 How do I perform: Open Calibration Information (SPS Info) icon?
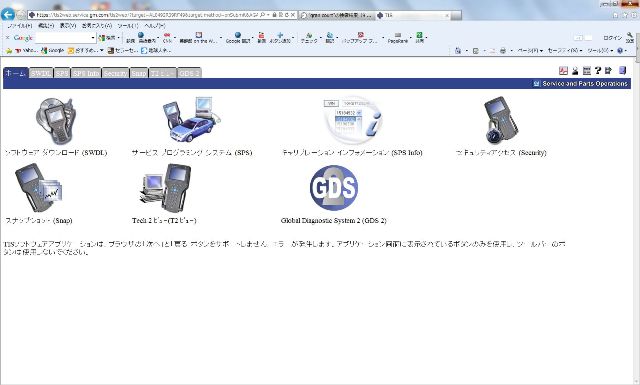click(x=353, y=120)
